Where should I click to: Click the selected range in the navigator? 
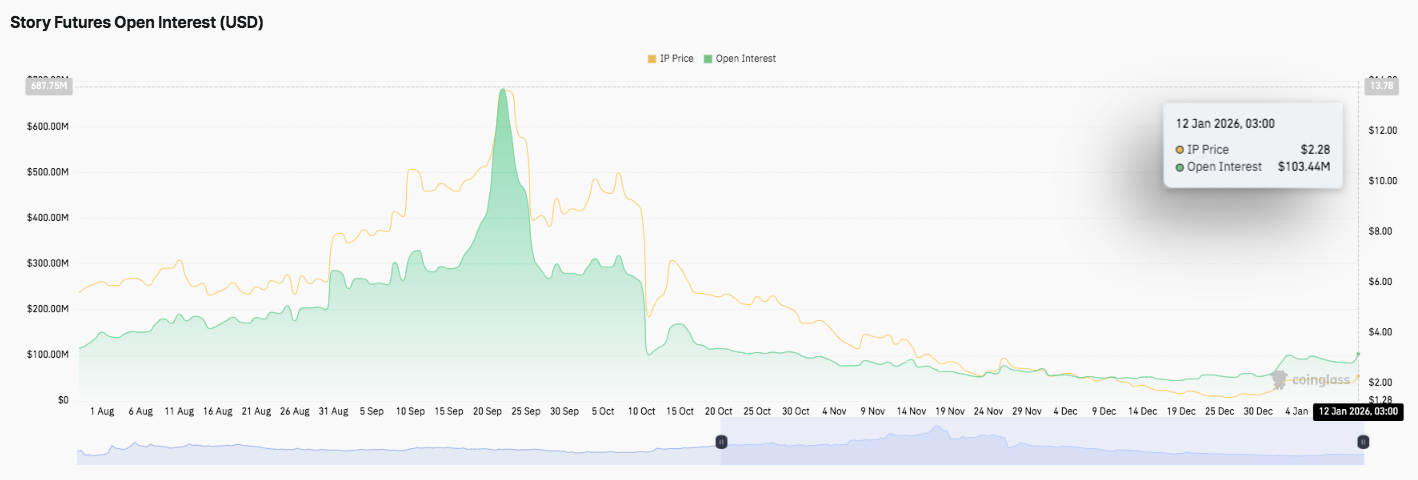(x=1040, y=442)
